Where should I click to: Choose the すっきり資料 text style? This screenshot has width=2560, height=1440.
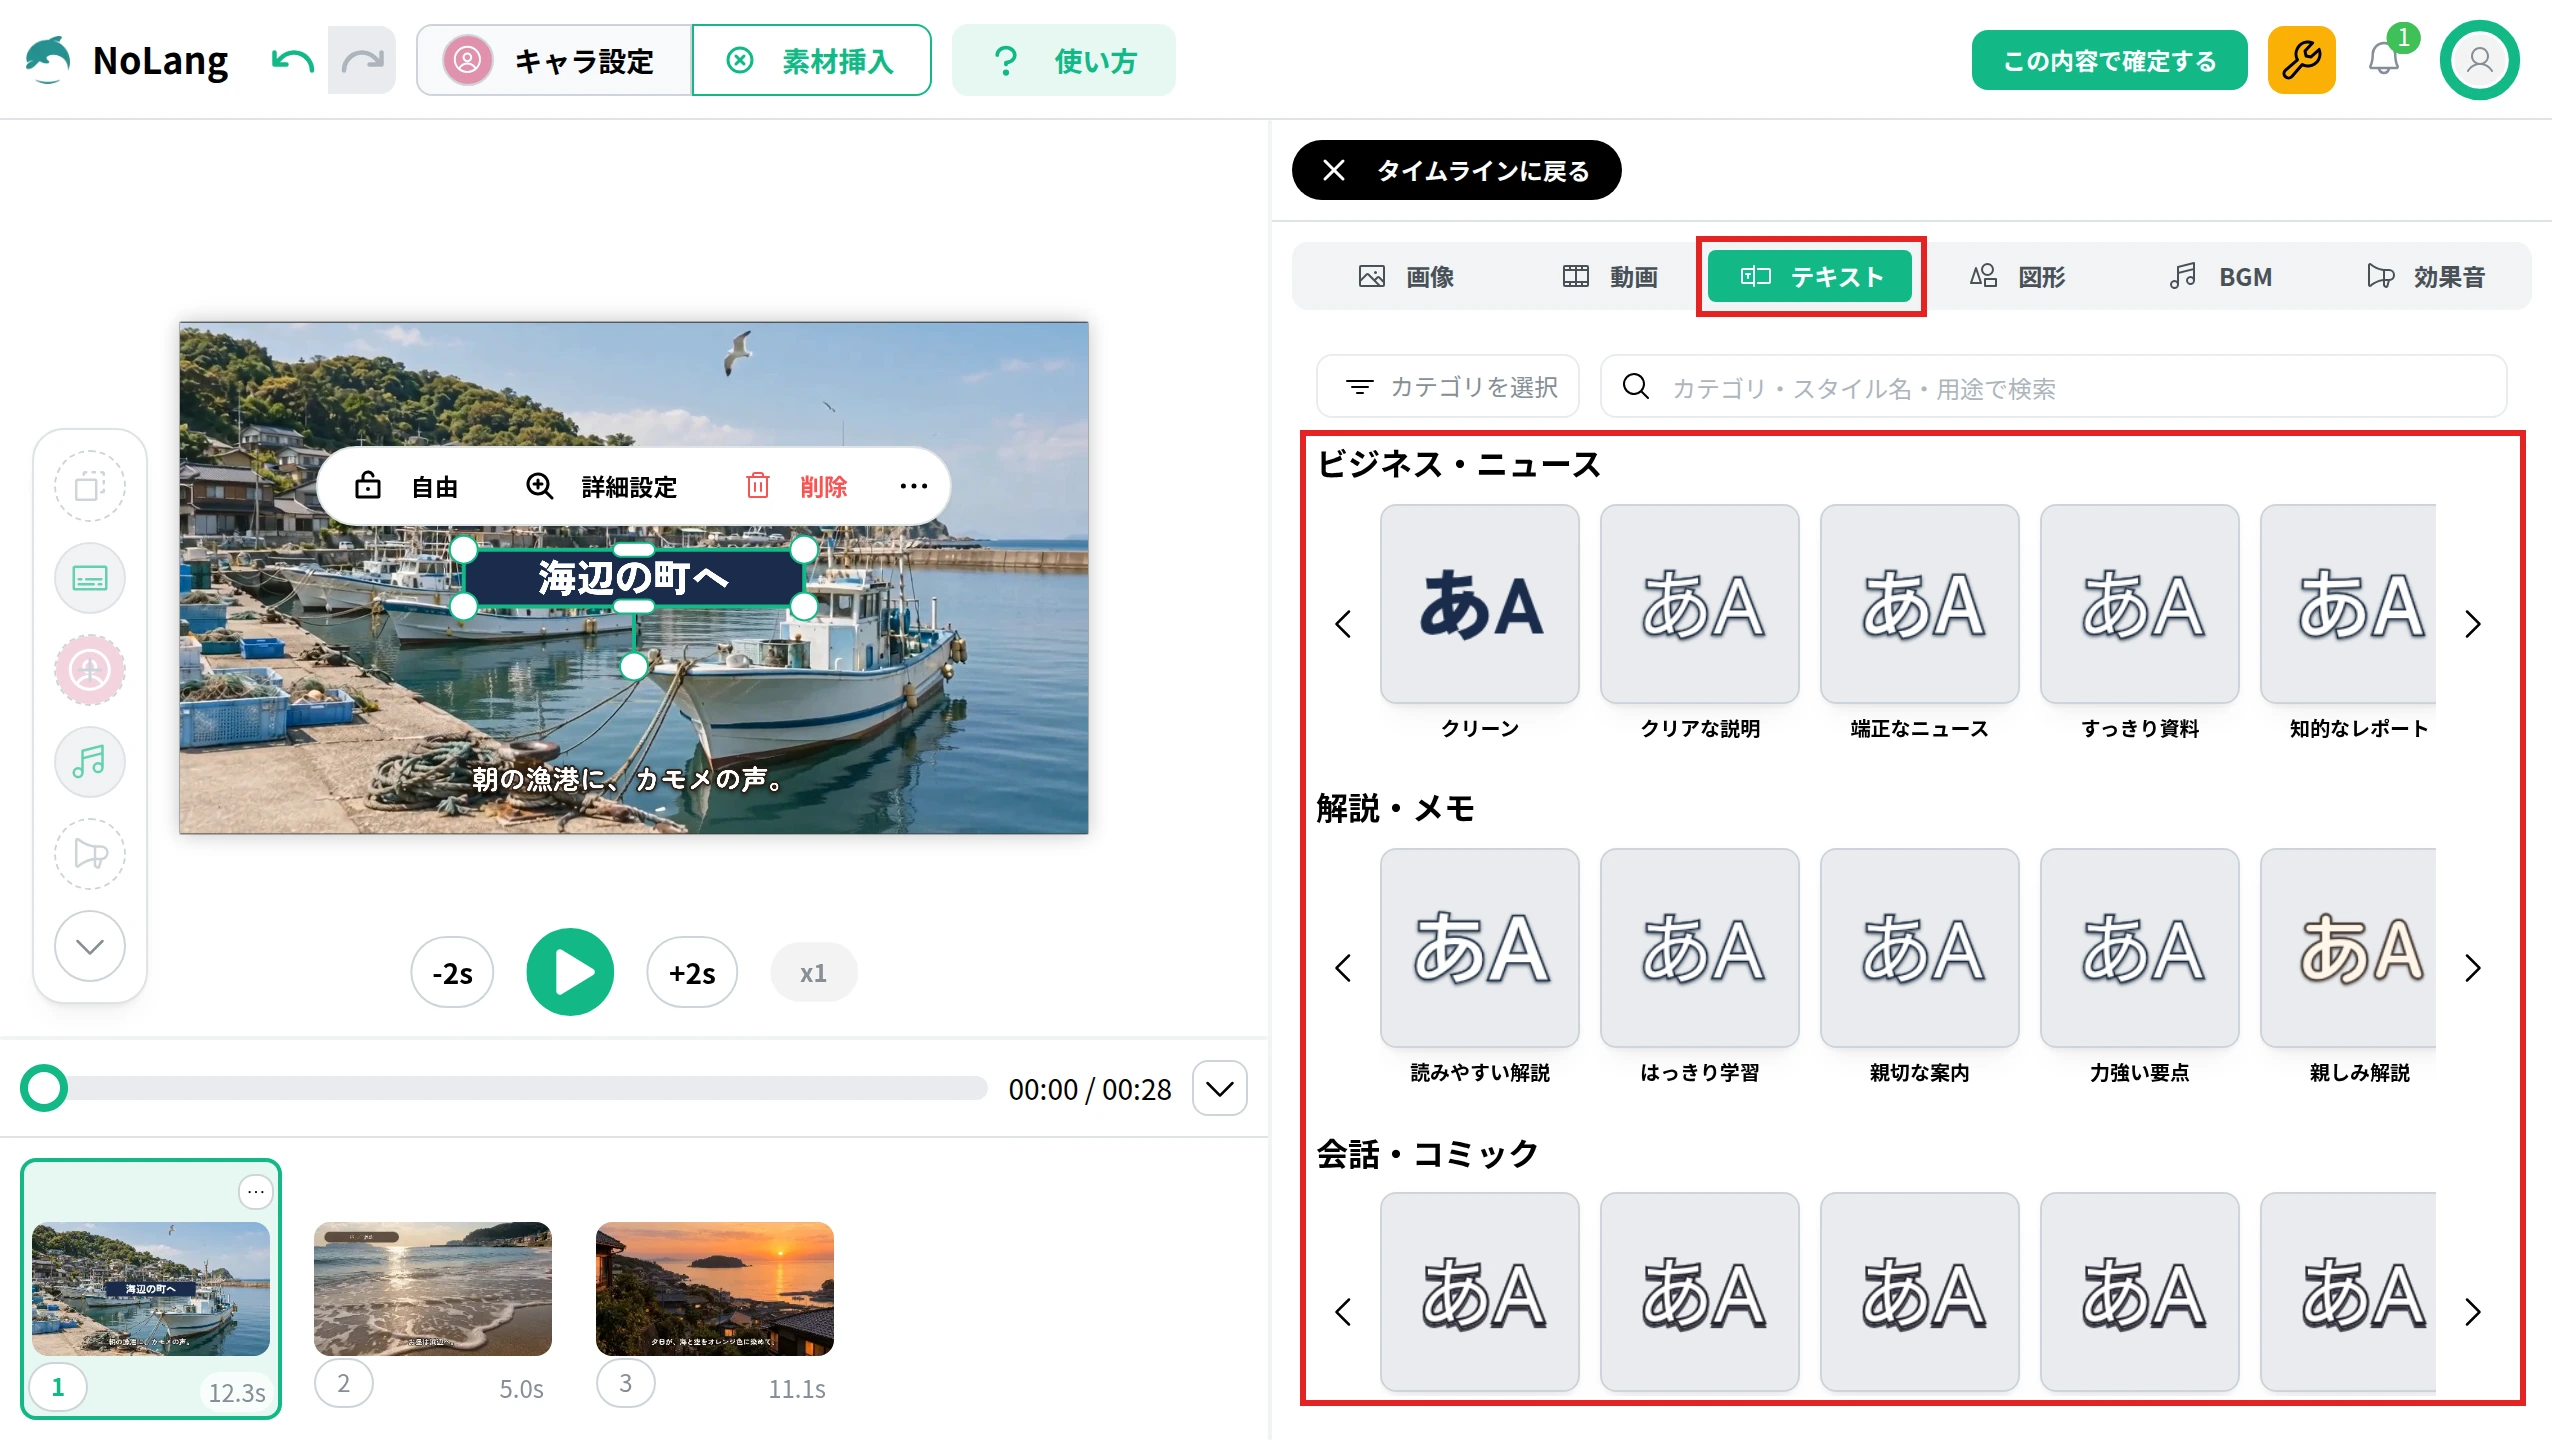tap(2140, 604)
